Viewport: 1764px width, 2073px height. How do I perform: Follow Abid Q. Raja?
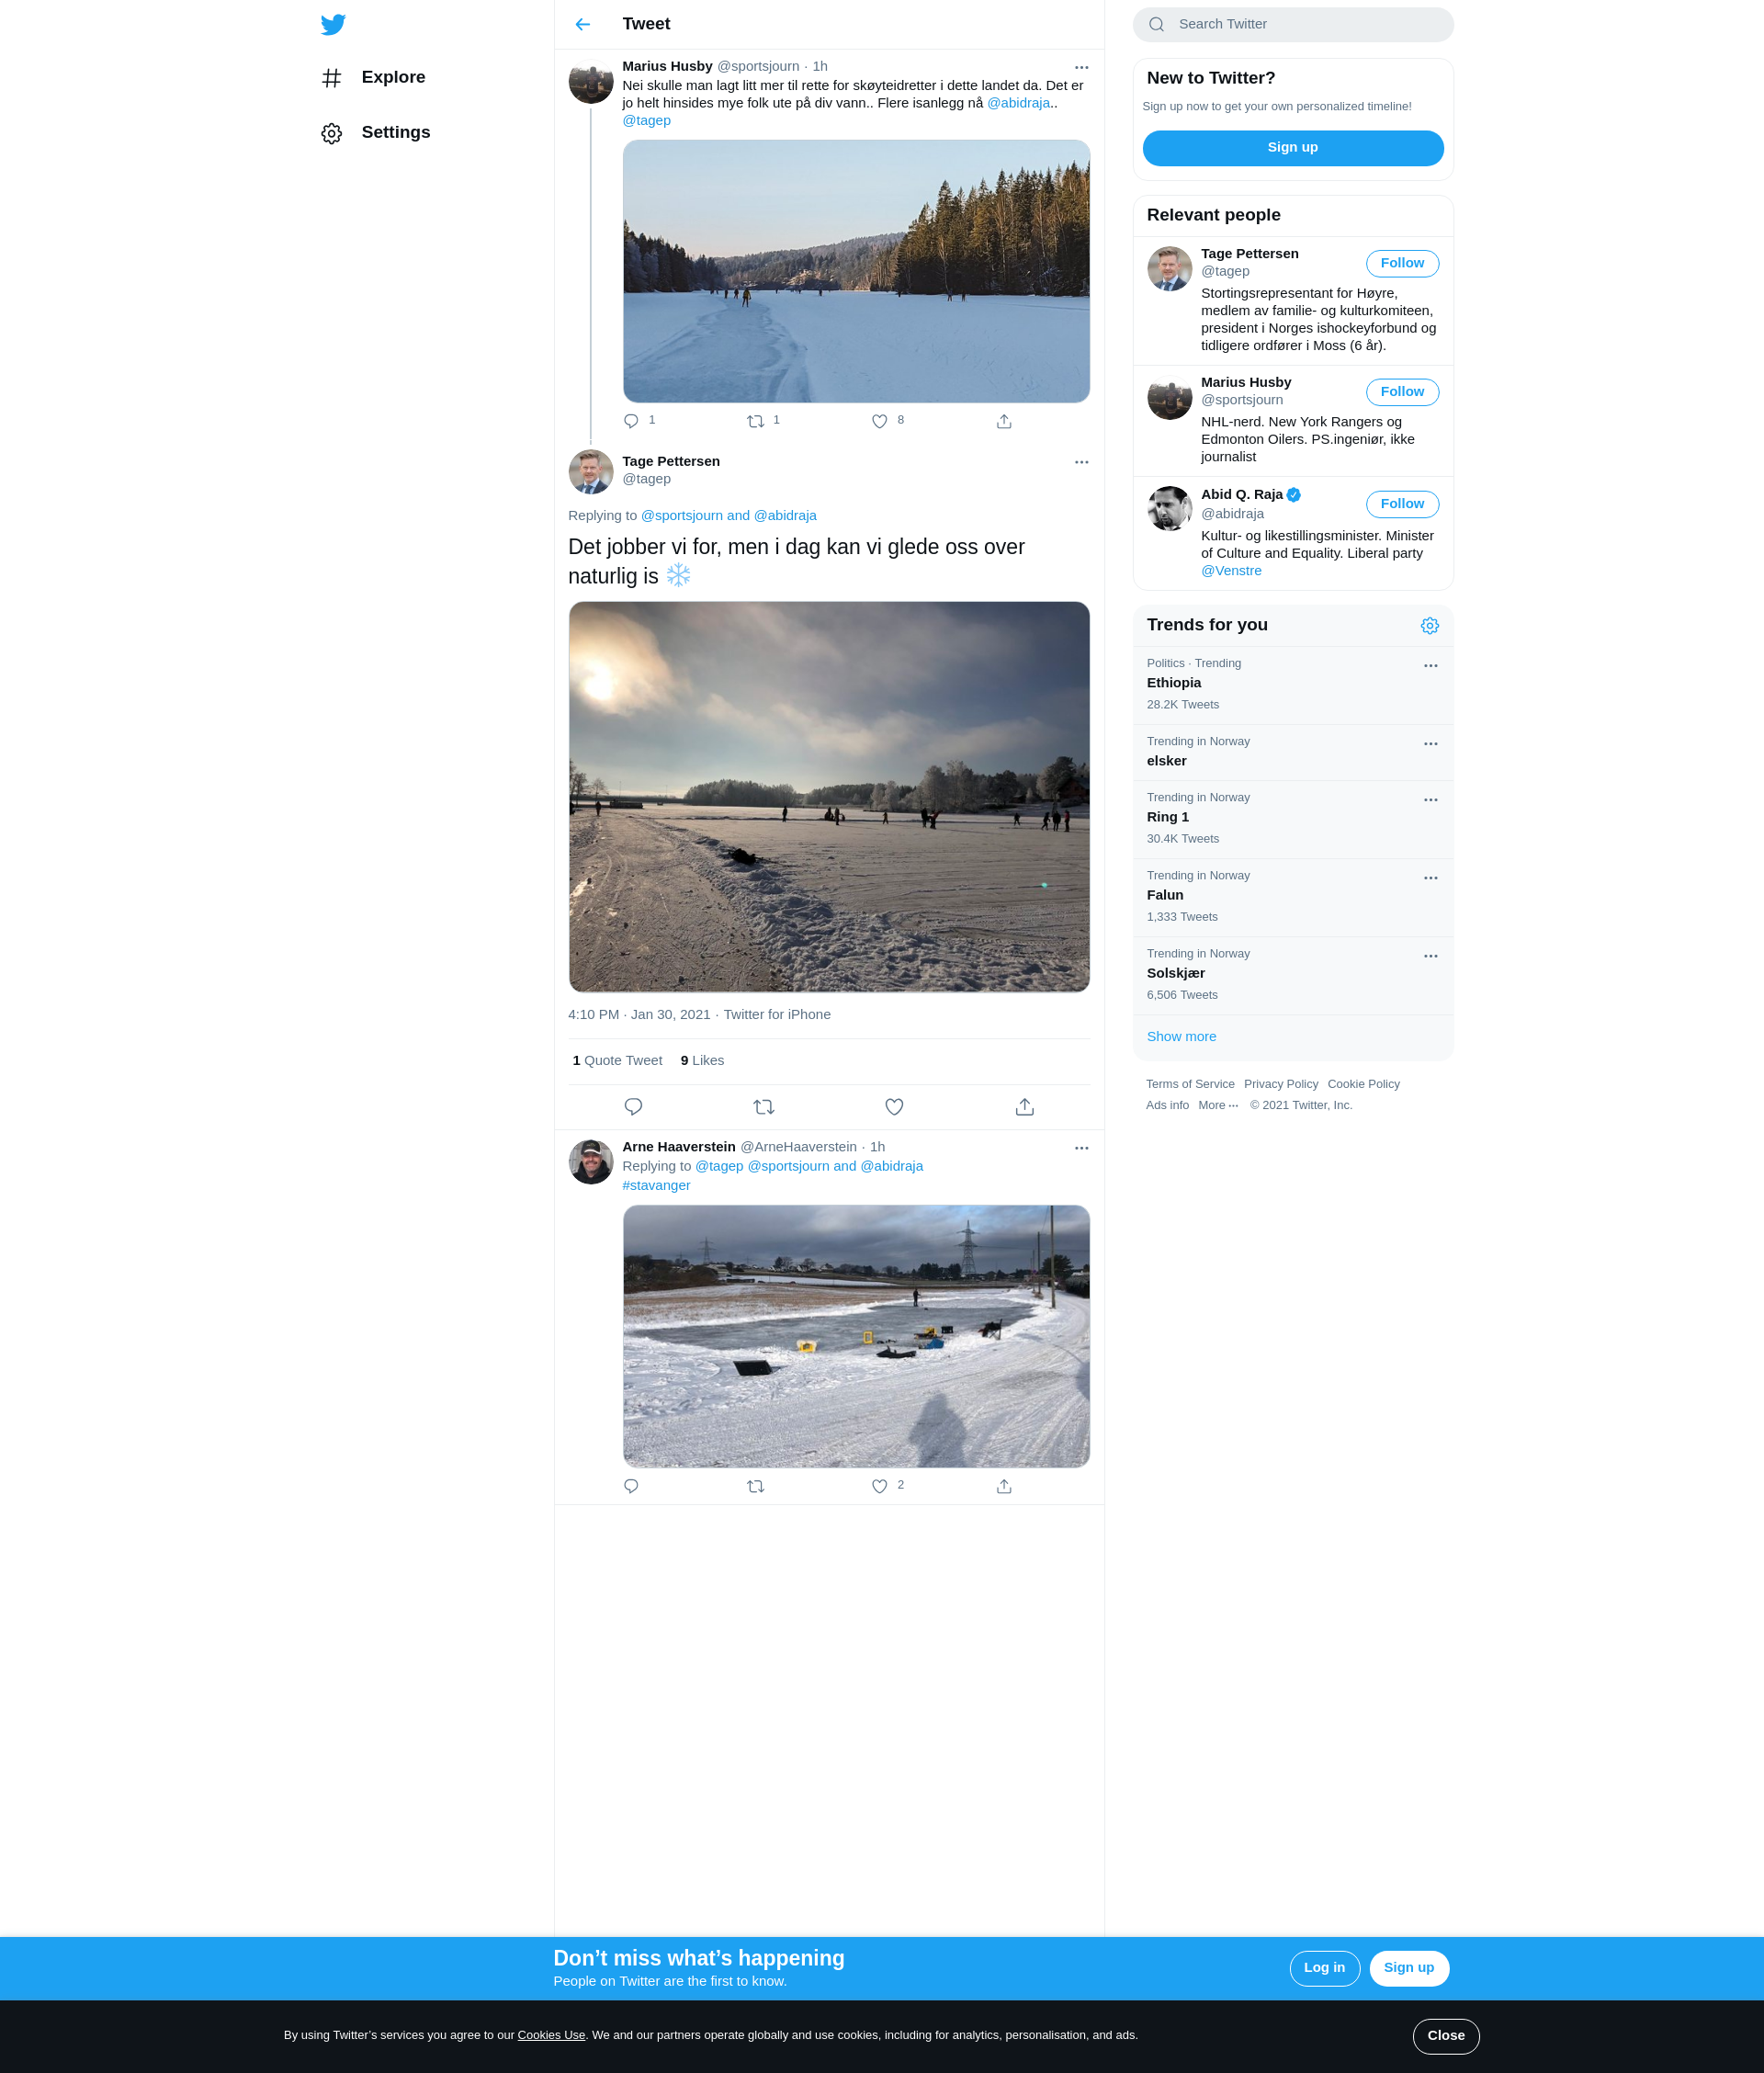(1402, 504)
